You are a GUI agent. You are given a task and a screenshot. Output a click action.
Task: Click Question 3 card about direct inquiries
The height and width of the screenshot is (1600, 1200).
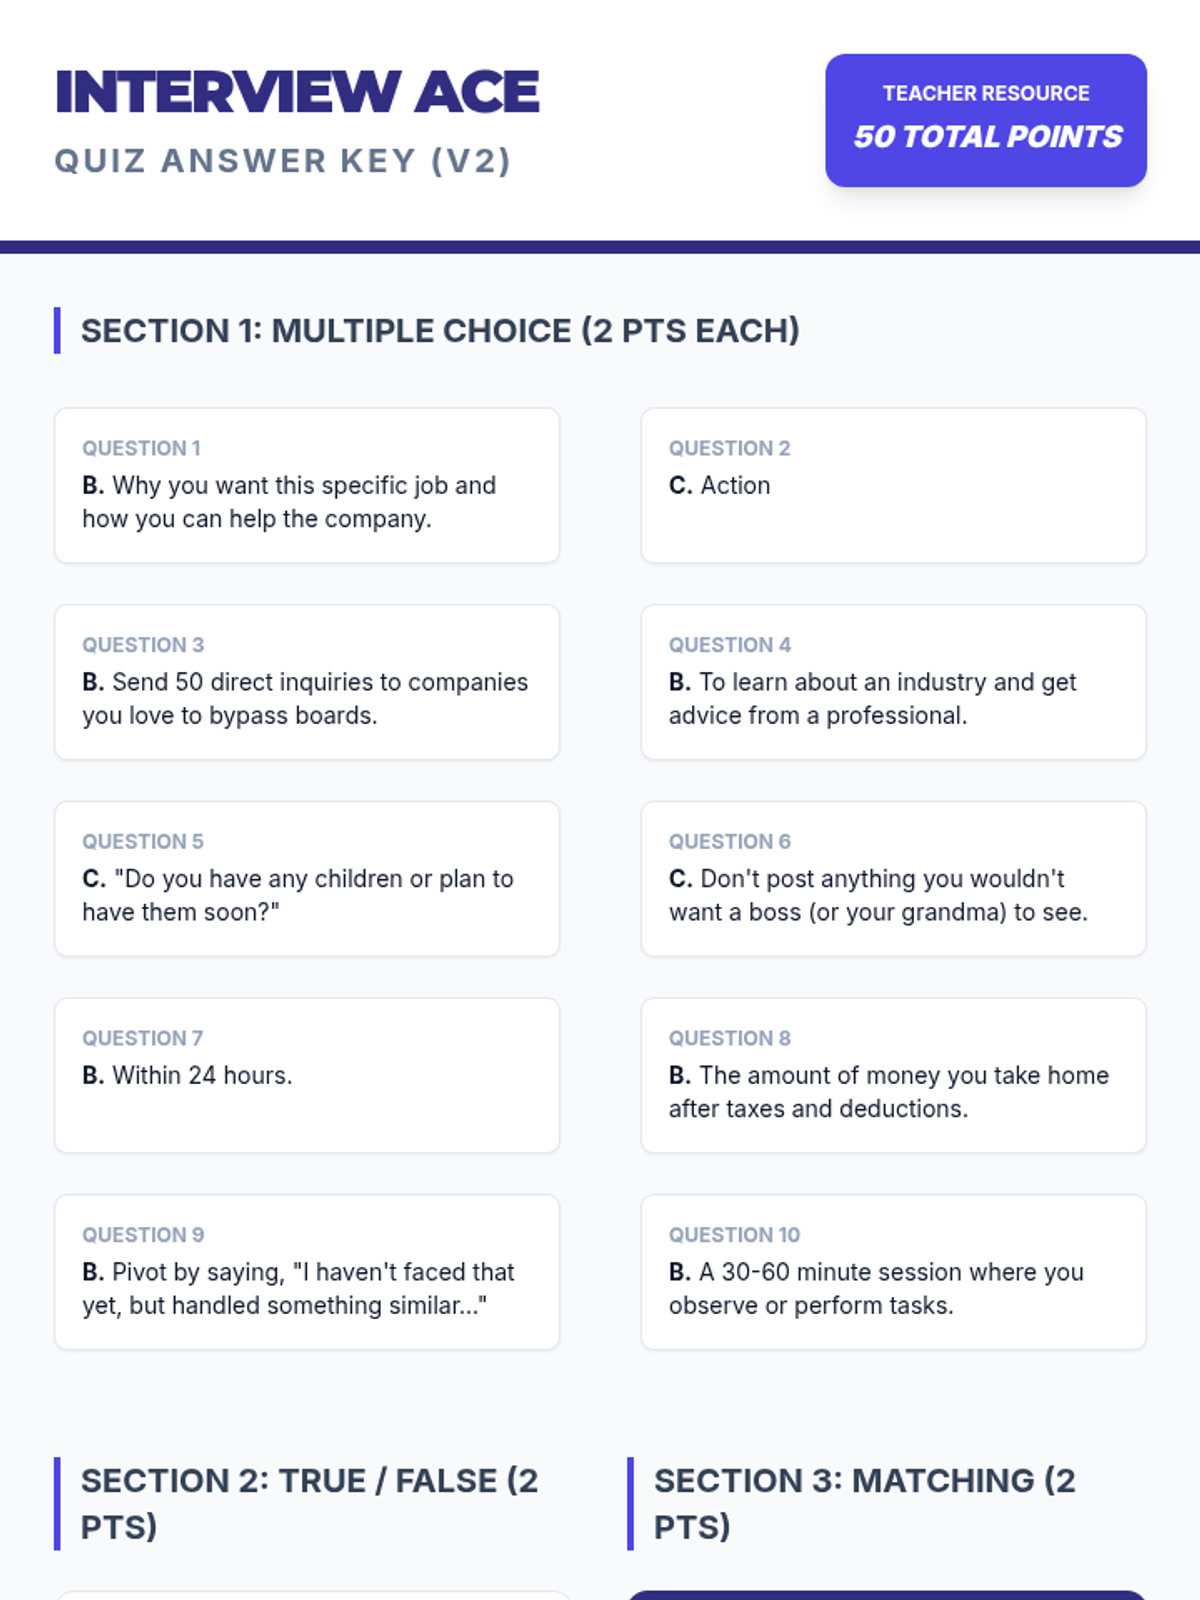(307, 682)
